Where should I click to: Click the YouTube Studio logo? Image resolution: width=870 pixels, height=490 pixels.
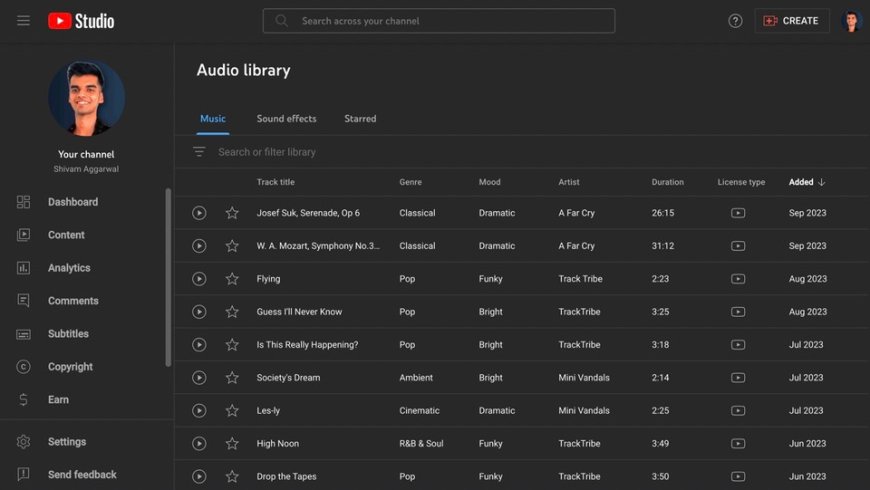[81, 21]
